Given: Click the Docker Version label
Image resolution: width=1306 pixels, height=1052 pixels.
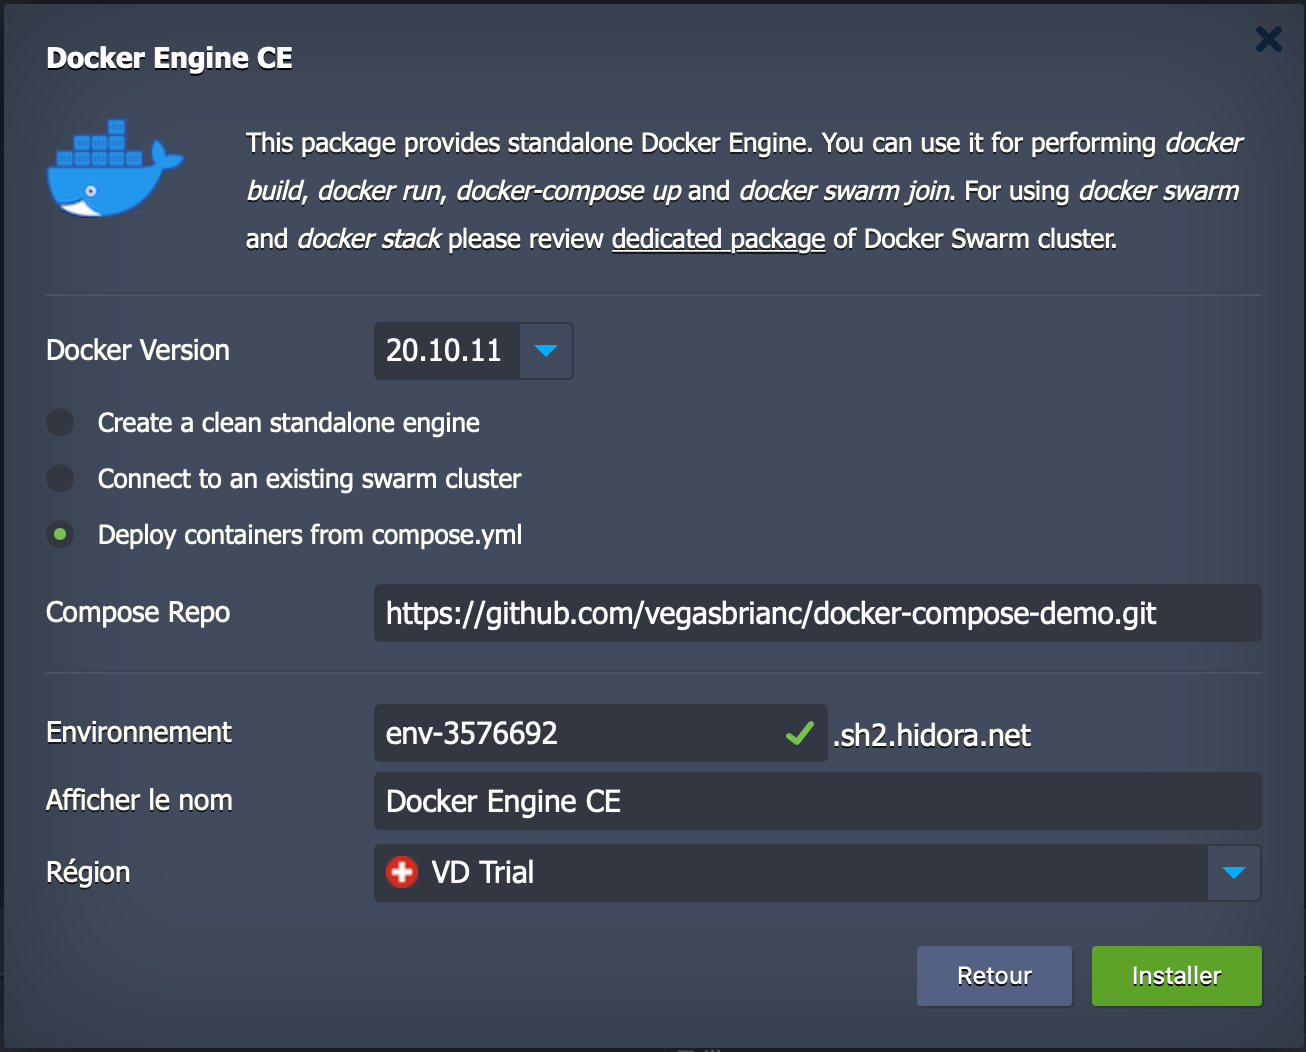Looking at the screenshot, I should point(138,350).
